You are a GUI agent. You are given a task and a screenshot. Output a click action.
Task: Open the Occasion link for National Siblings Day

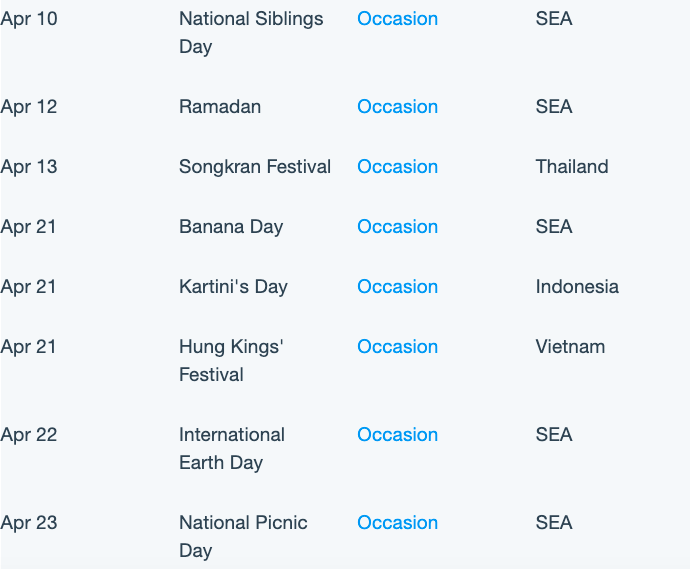(397, 19)
